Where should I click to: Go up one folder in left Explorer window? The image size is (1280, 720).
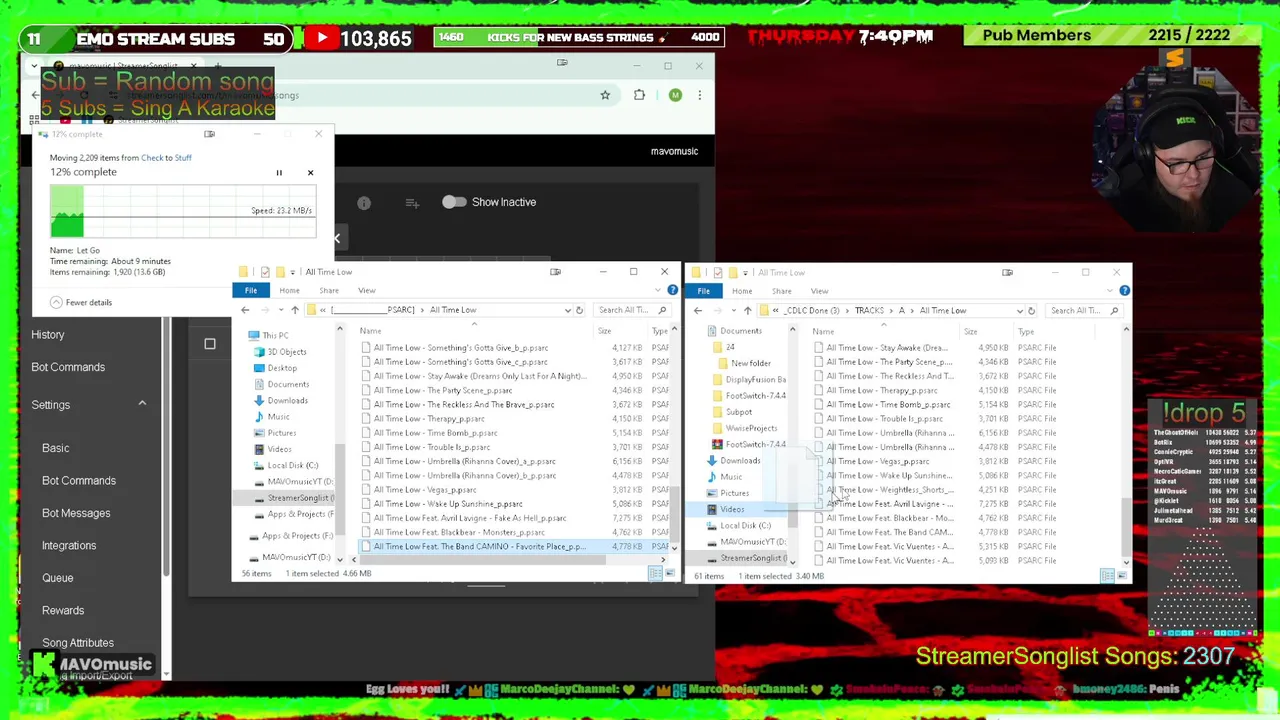[x=295, y=310]
